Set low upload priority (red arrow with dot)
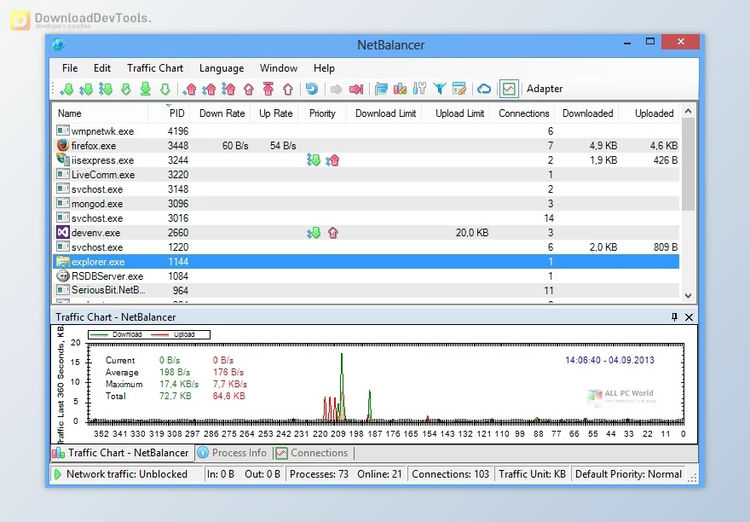750x522 pixels. tap(189, 89)
